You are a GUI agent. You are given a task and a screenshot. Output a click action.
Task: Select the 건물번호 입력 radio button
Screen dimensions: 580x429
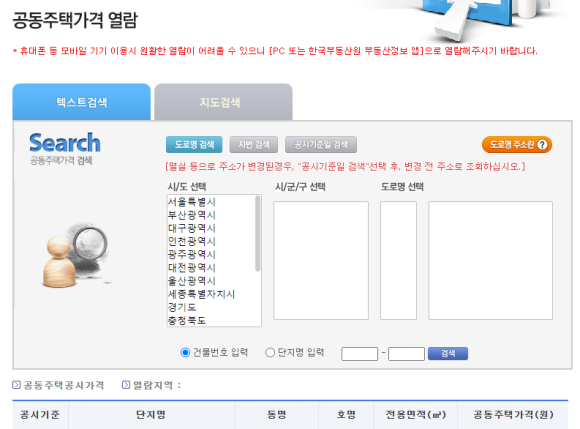coord(185,353)
